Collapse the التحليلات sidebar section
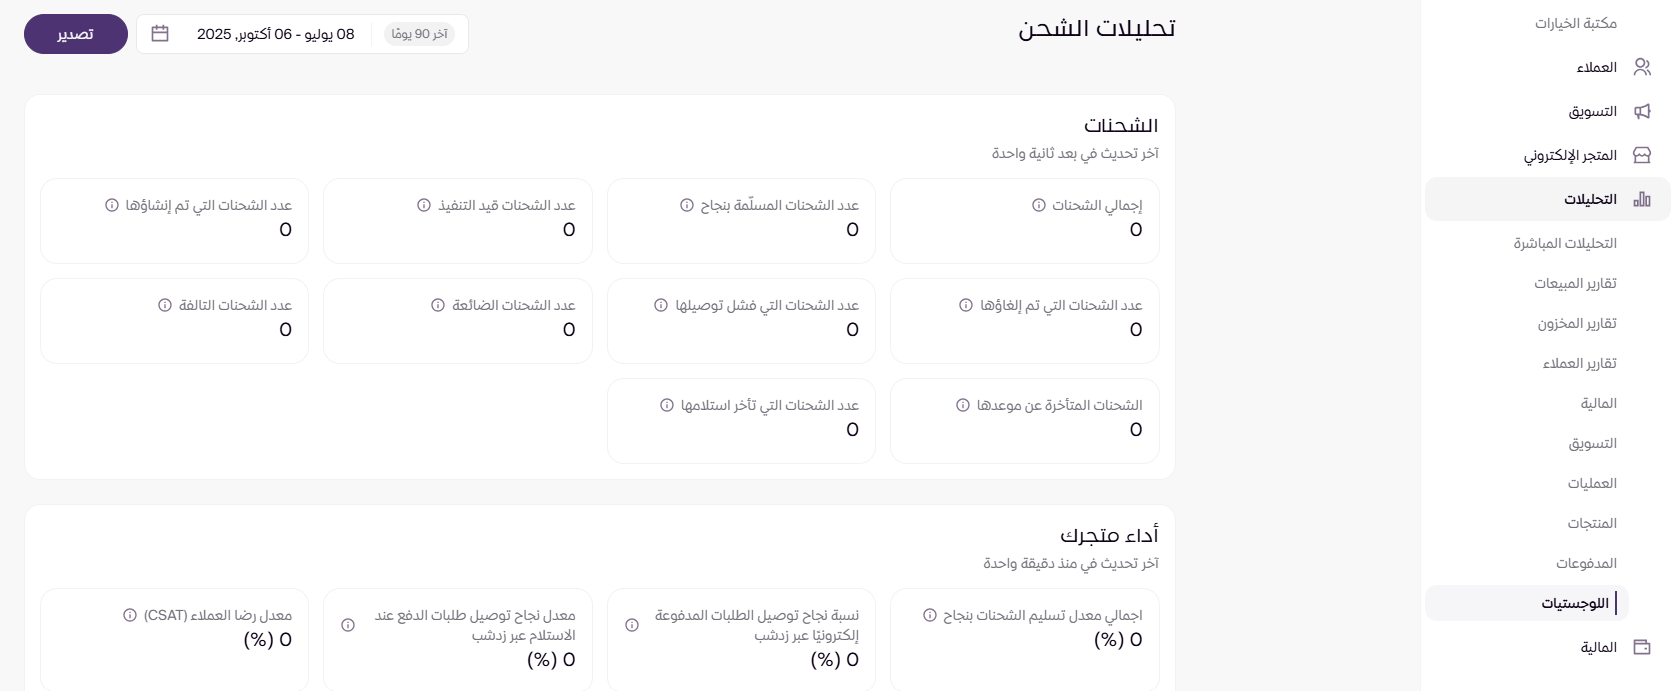Screen dimensions: 1675x691 [x=1590, y=199]
